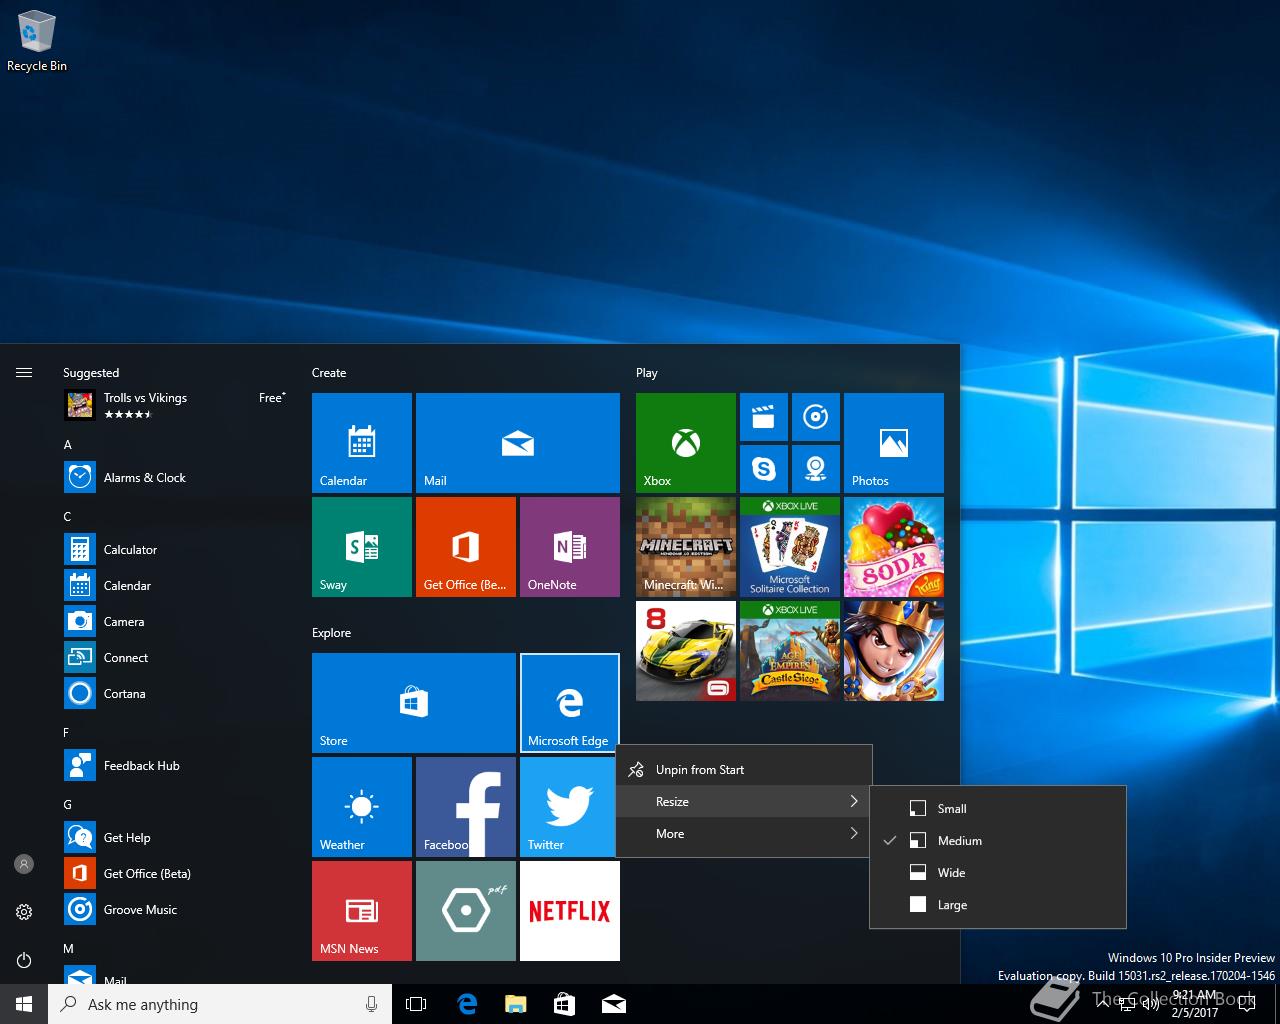The height and width of the screenshot is (1024, 1280).
Task: Open Settings gear in Start sidebar
Action: click(x=24, y=912)
